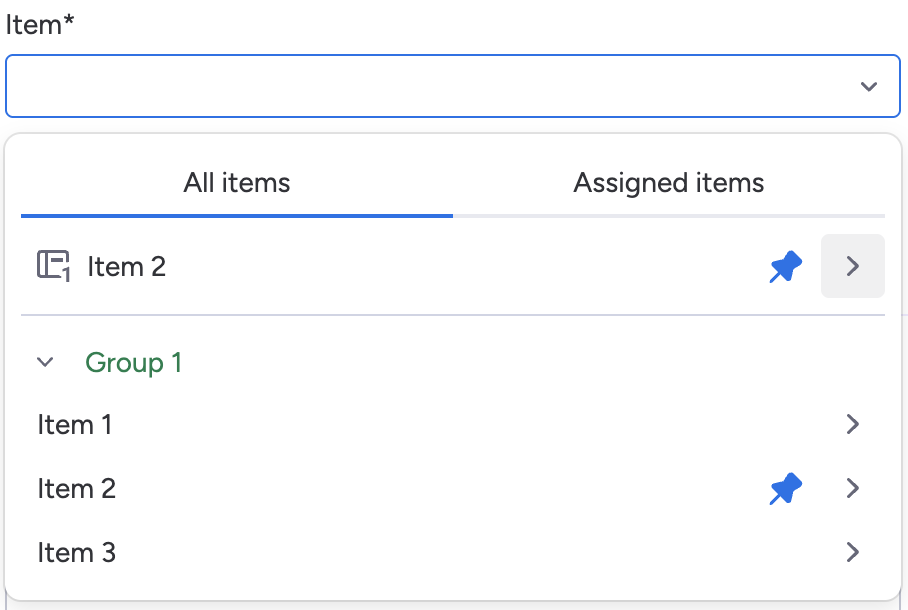The image size is (908, 610).
Task: Choose Item 1 from the list
Action: (75, 425)
